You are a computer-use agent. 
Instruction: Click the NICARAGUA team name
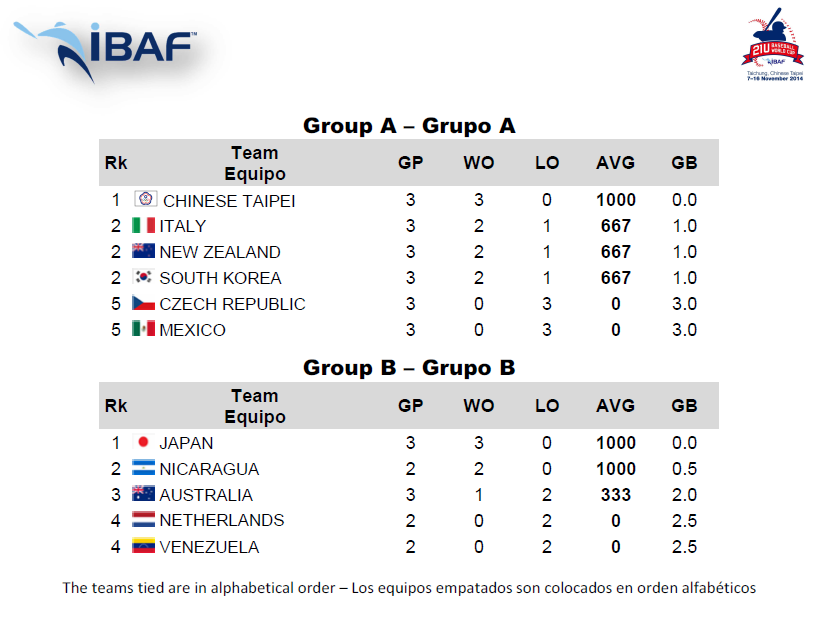tap(209, 469)
